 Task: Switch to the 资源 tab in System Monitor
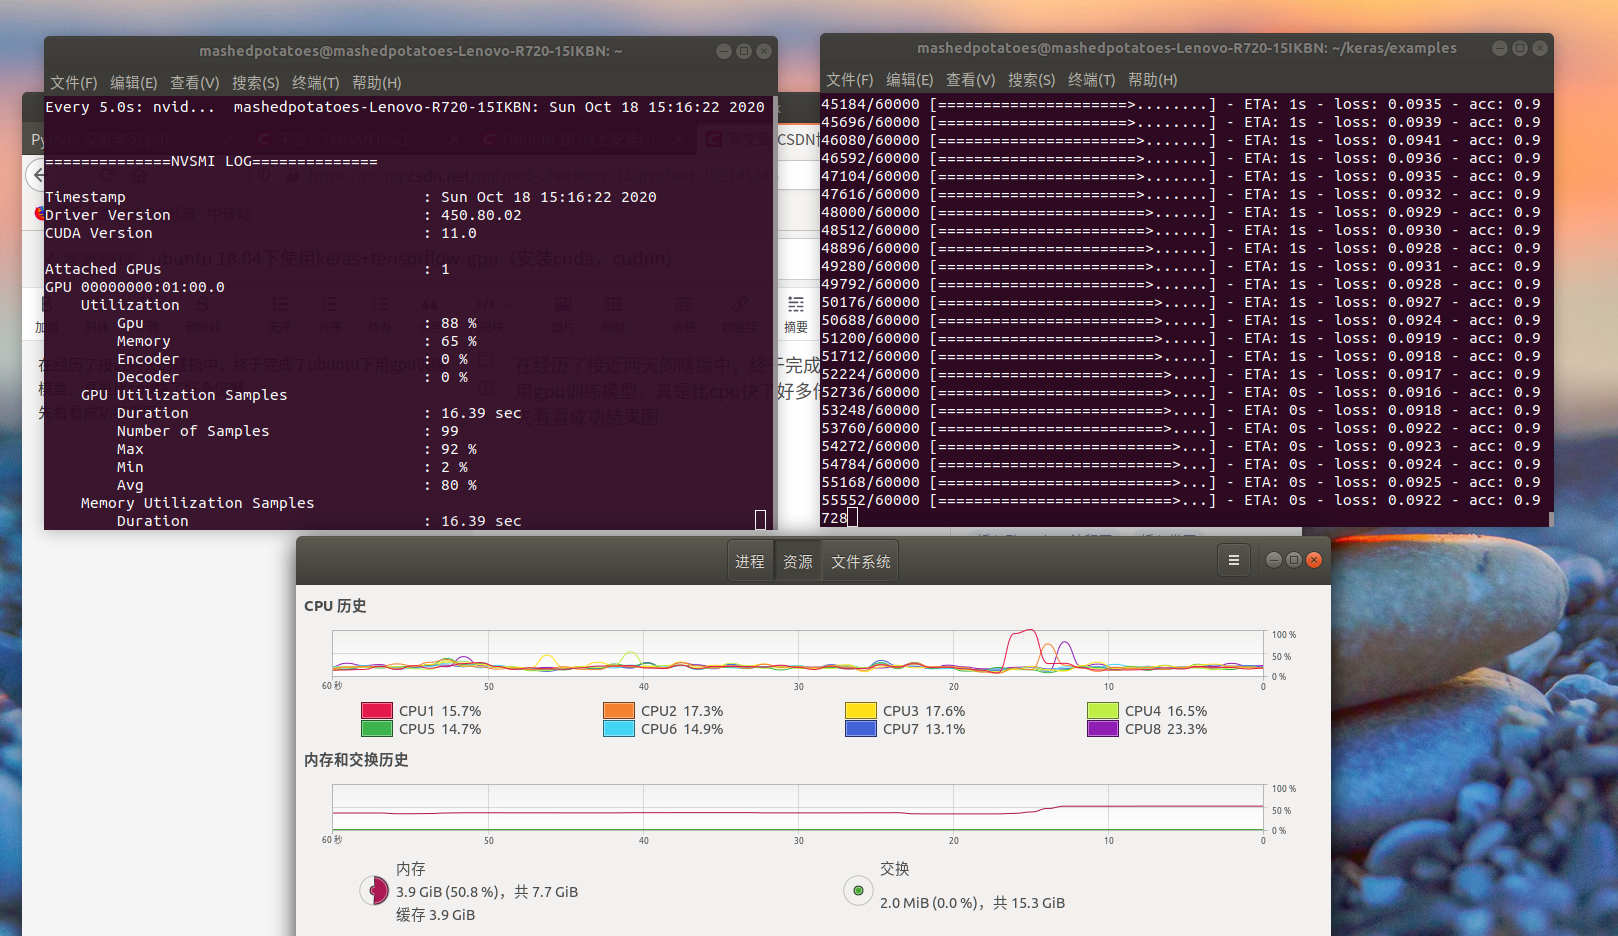click(798, 561)
